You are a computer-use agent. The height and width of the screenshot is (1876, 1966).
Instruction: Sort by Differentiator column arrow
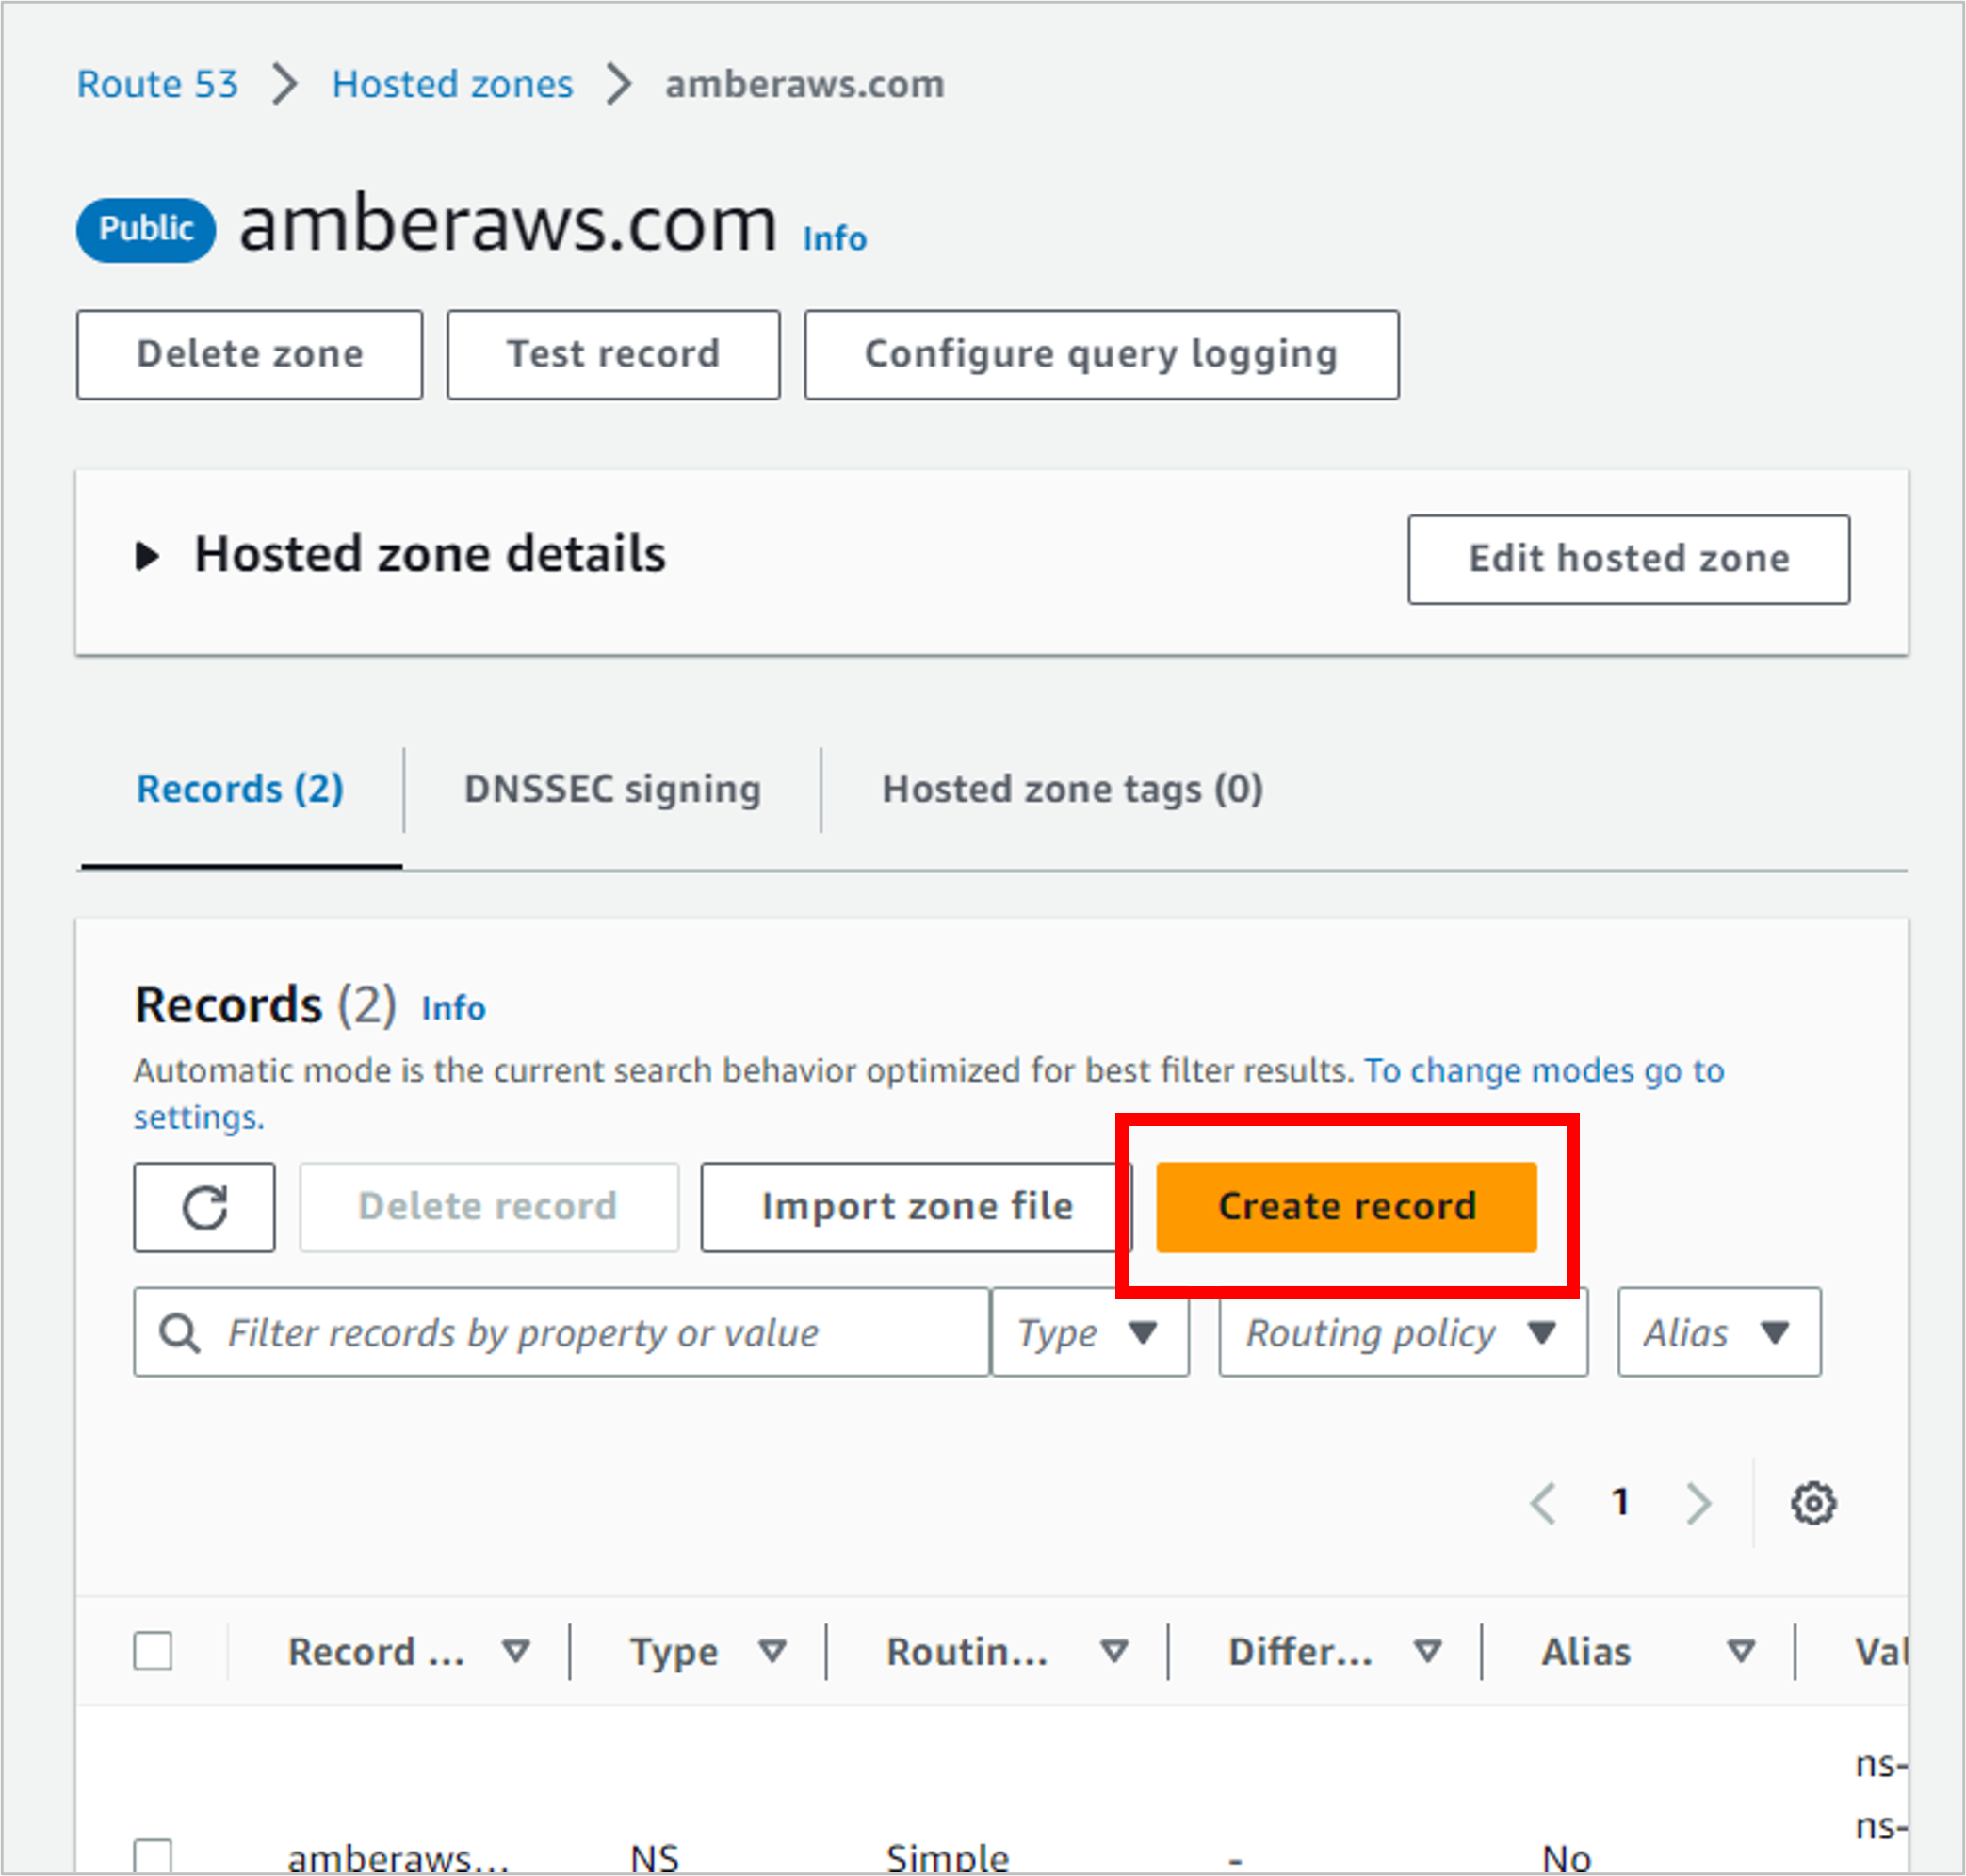(x=1427, y=1651)
